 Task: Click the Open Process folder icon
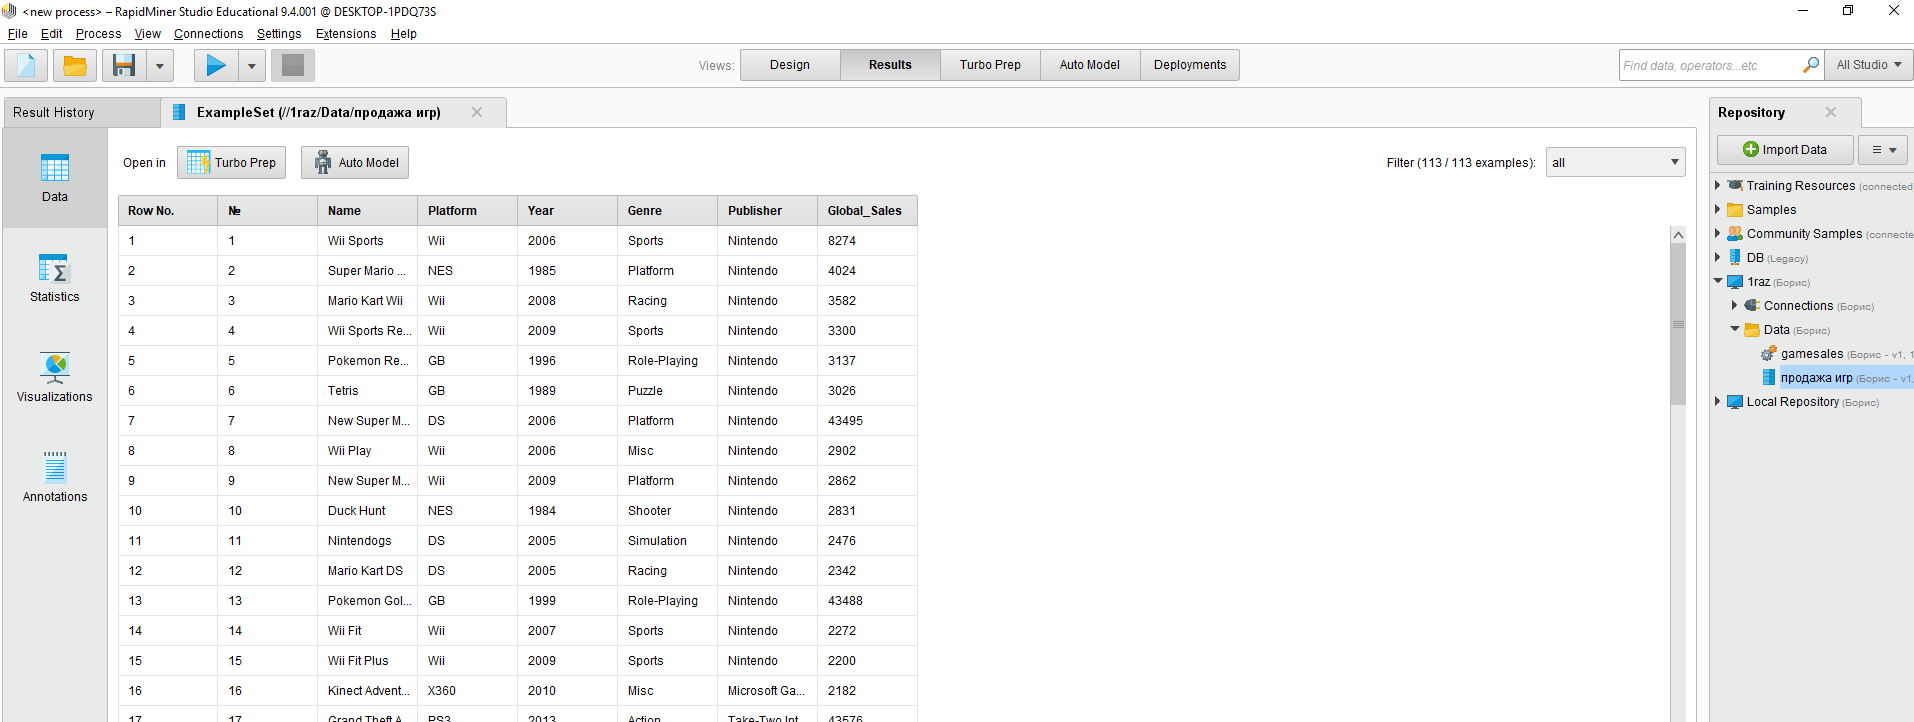point(75,66)
